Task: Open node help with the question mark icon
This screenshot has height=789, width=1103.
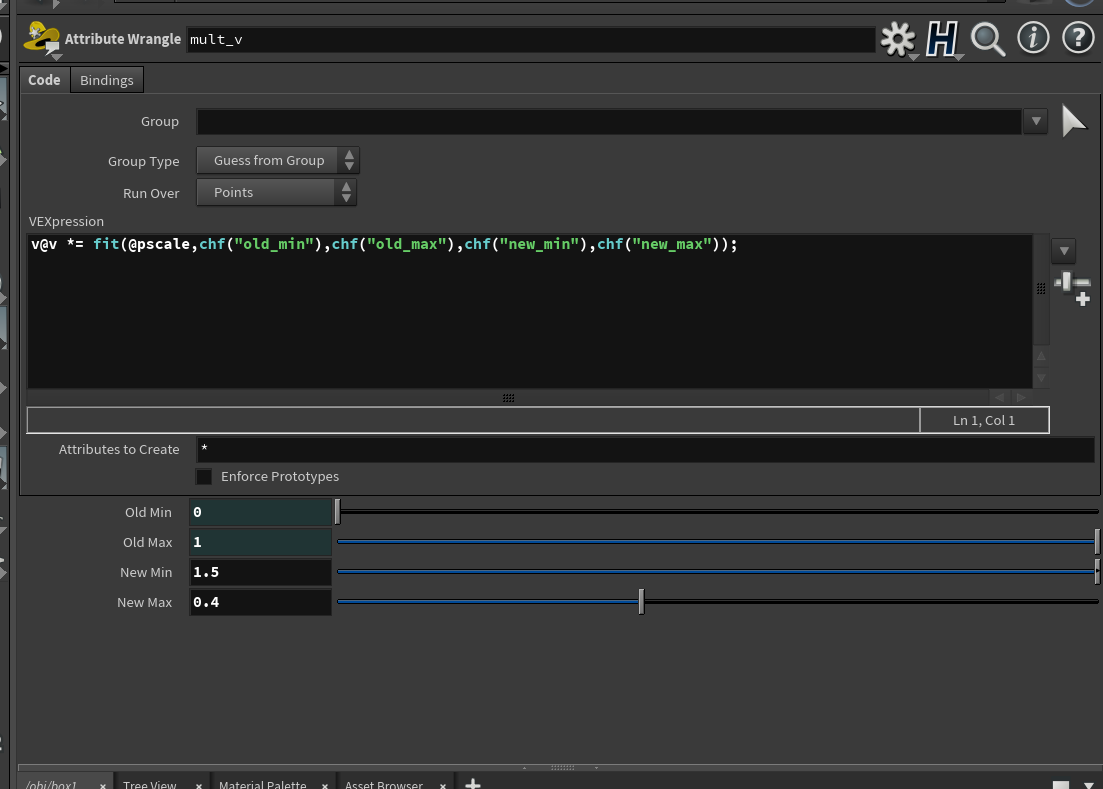Action: click(x=1078, y=38)
